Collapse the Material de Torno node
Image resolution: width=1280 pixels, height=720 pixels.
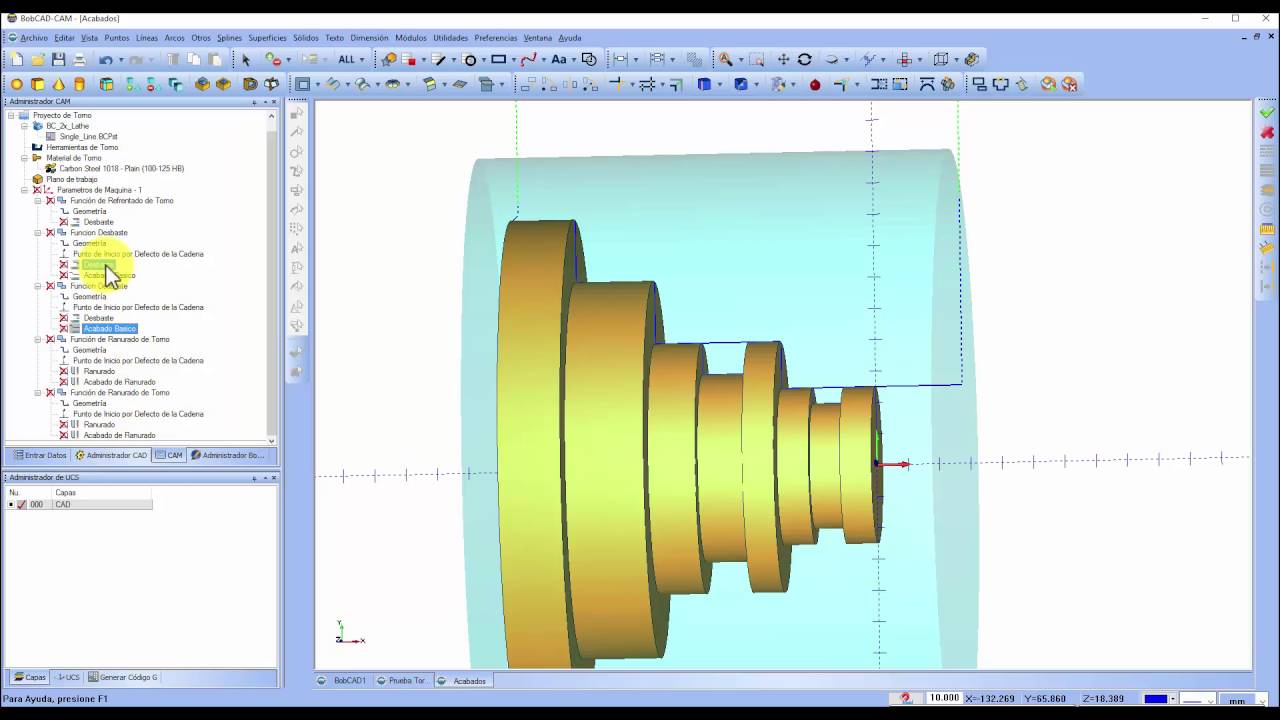pyautogui.click(x=25, y=158)
